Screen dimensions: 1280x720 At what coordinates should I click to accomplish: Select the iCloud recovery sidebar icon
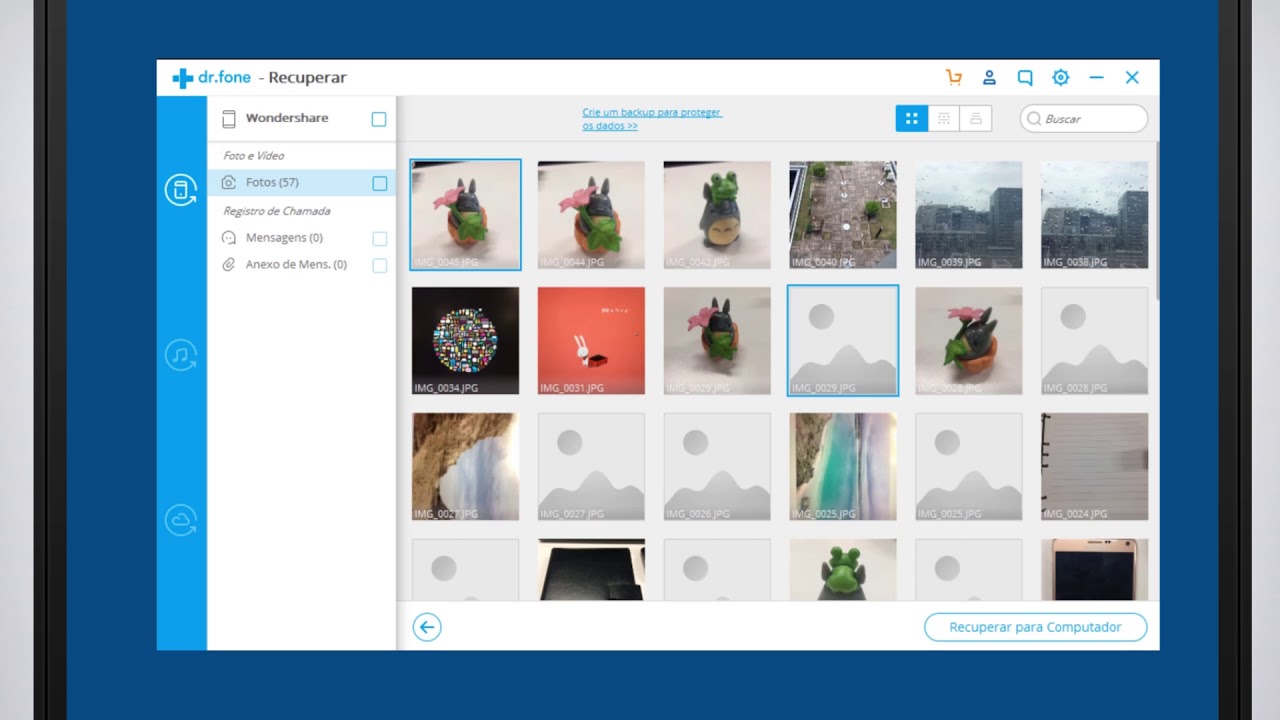pos(181,520)
